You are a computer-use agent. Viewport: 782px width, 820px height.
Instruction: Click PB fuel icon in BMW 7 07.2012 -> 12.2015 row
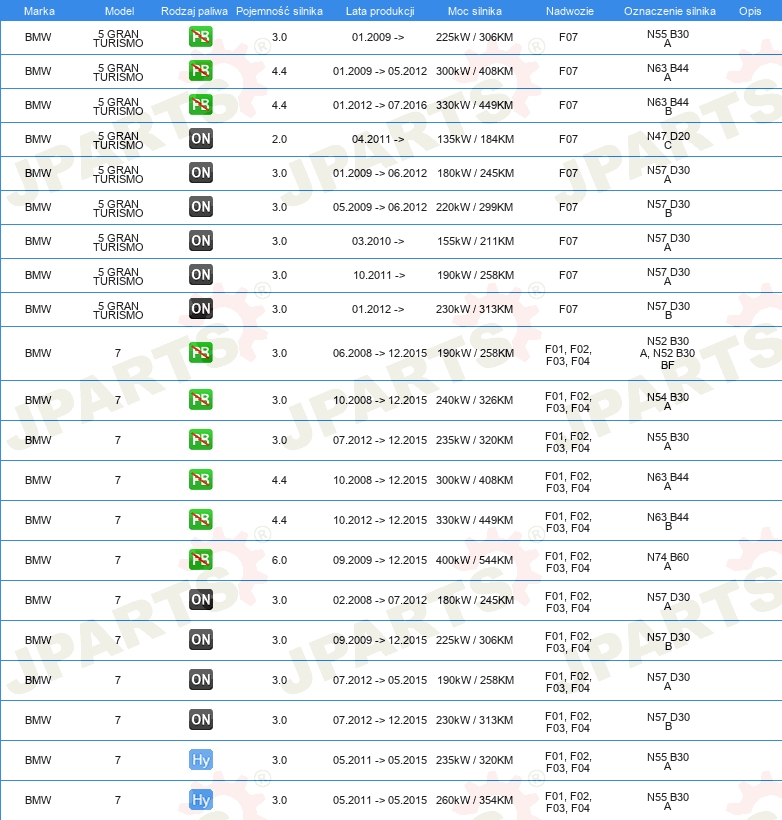(201, 440)
